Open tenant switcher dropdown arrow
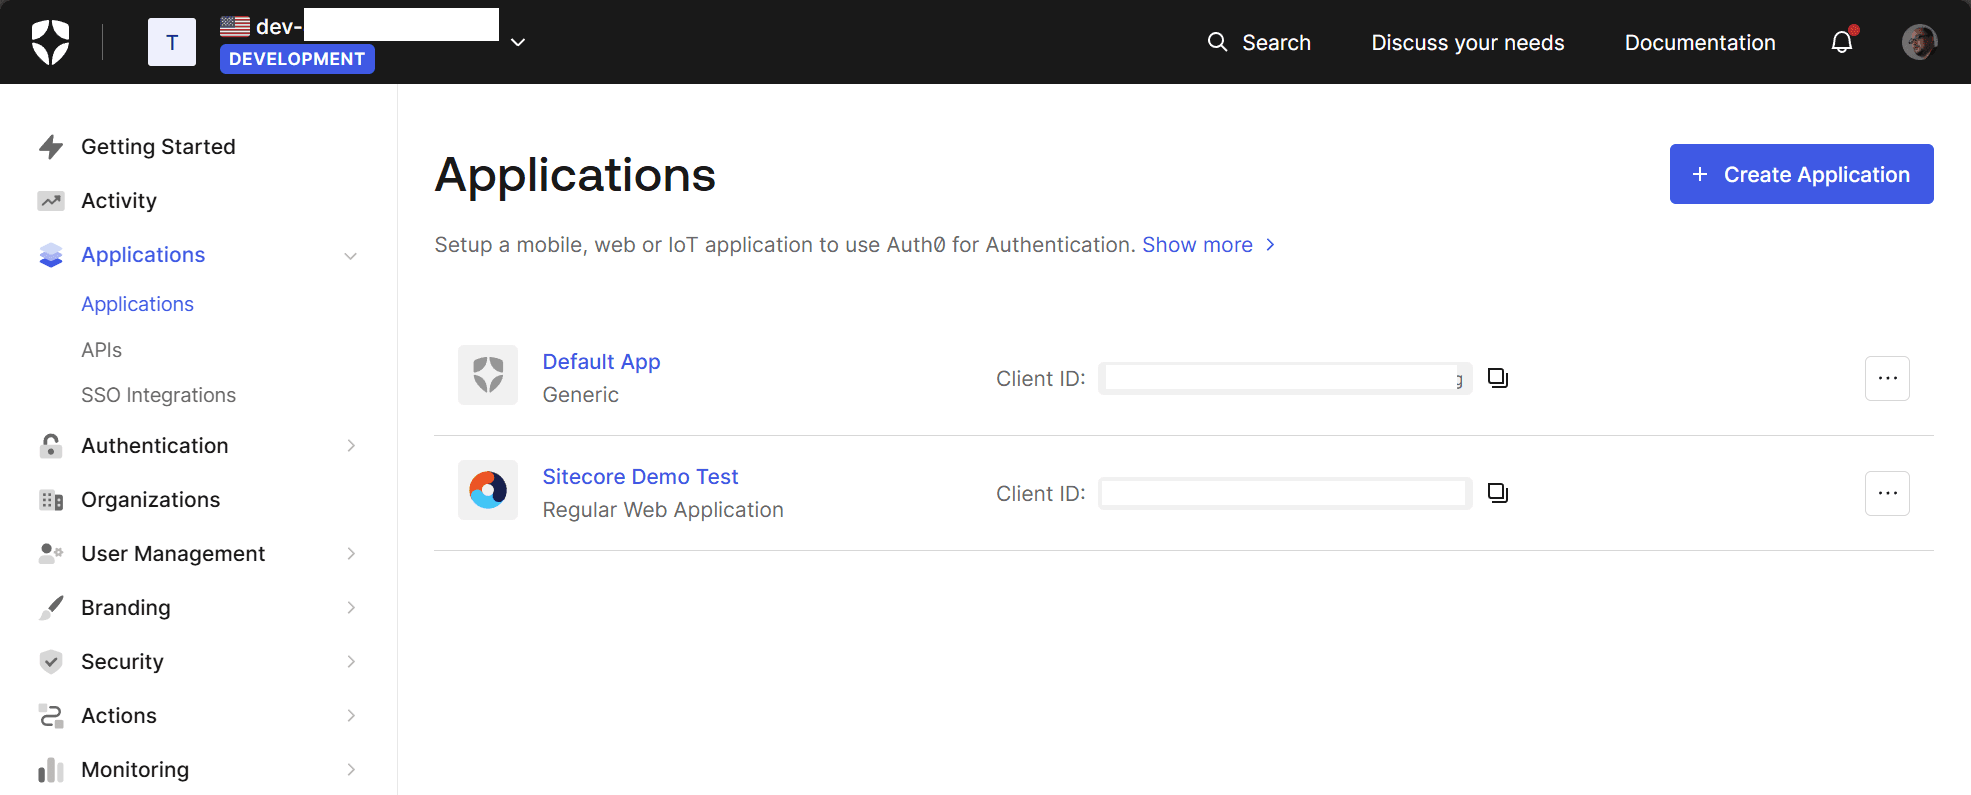Screen dimensions: 1971x795 coord(518,42)
